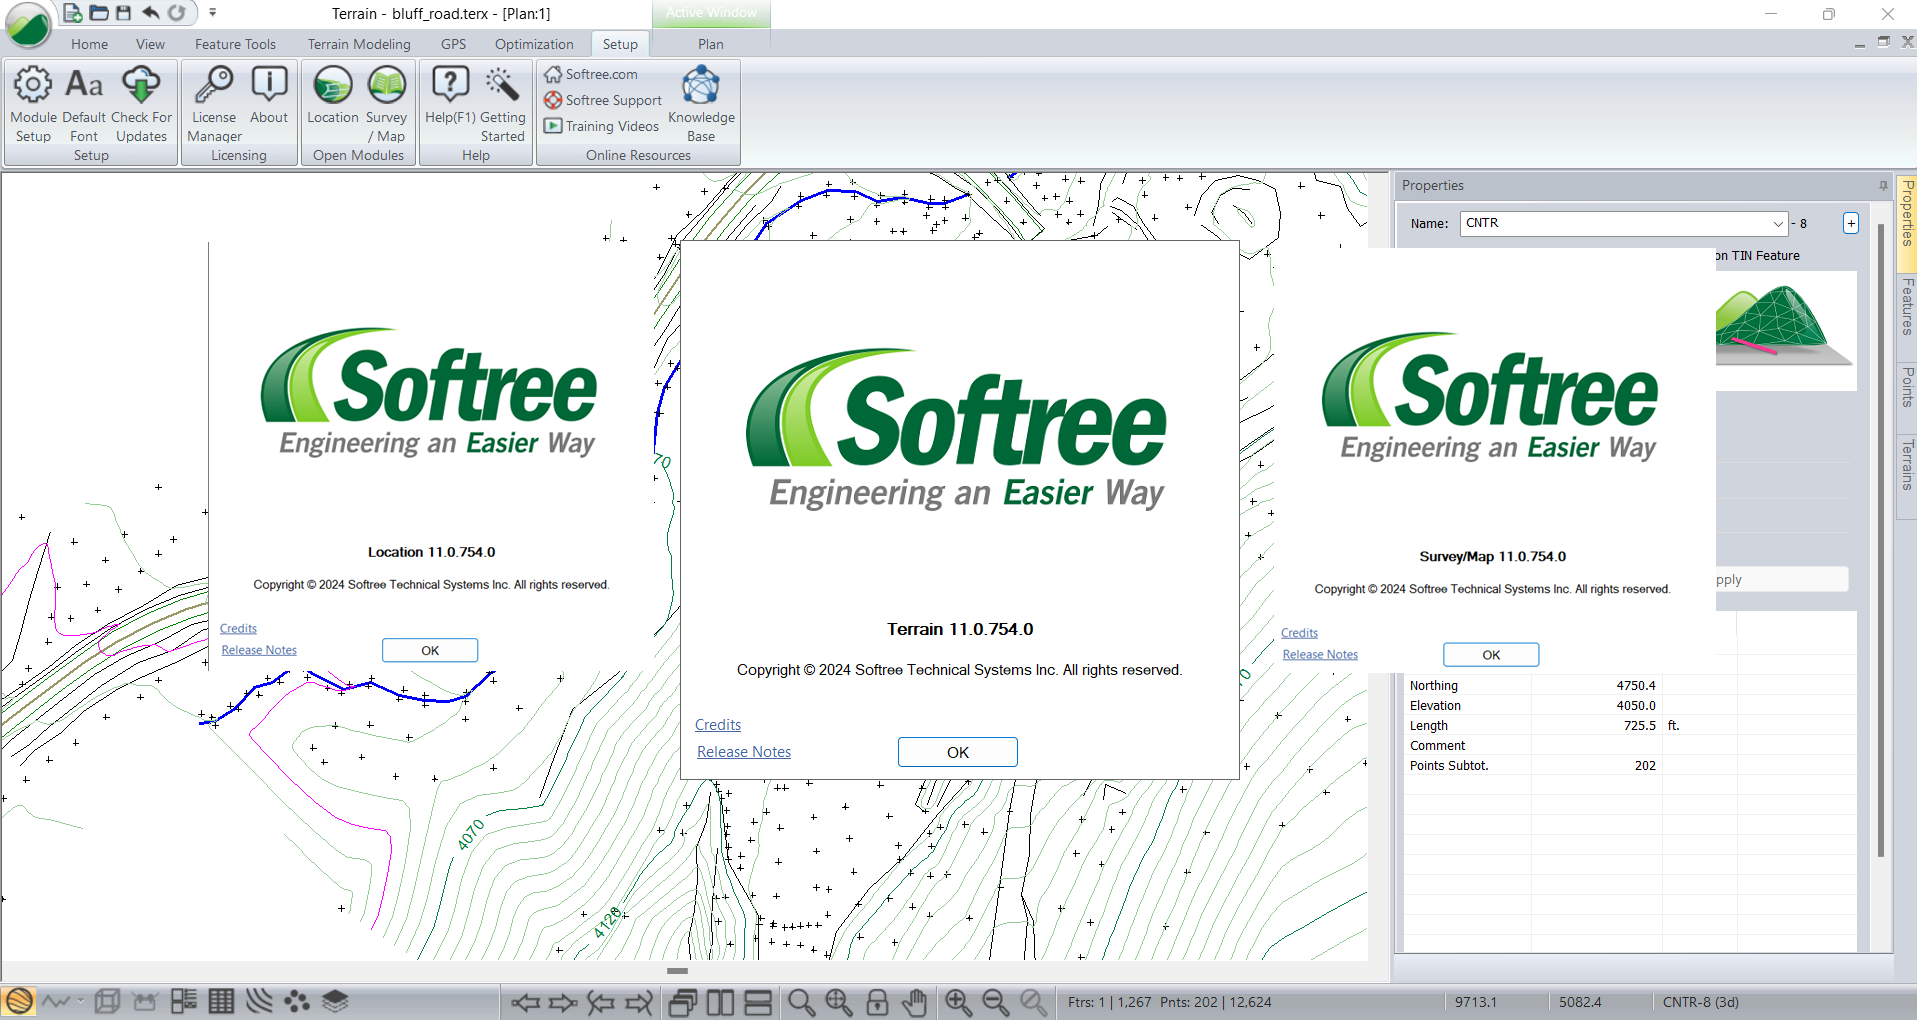
Task: Click the plus button beside feature name
Action: coord(1851,223)
